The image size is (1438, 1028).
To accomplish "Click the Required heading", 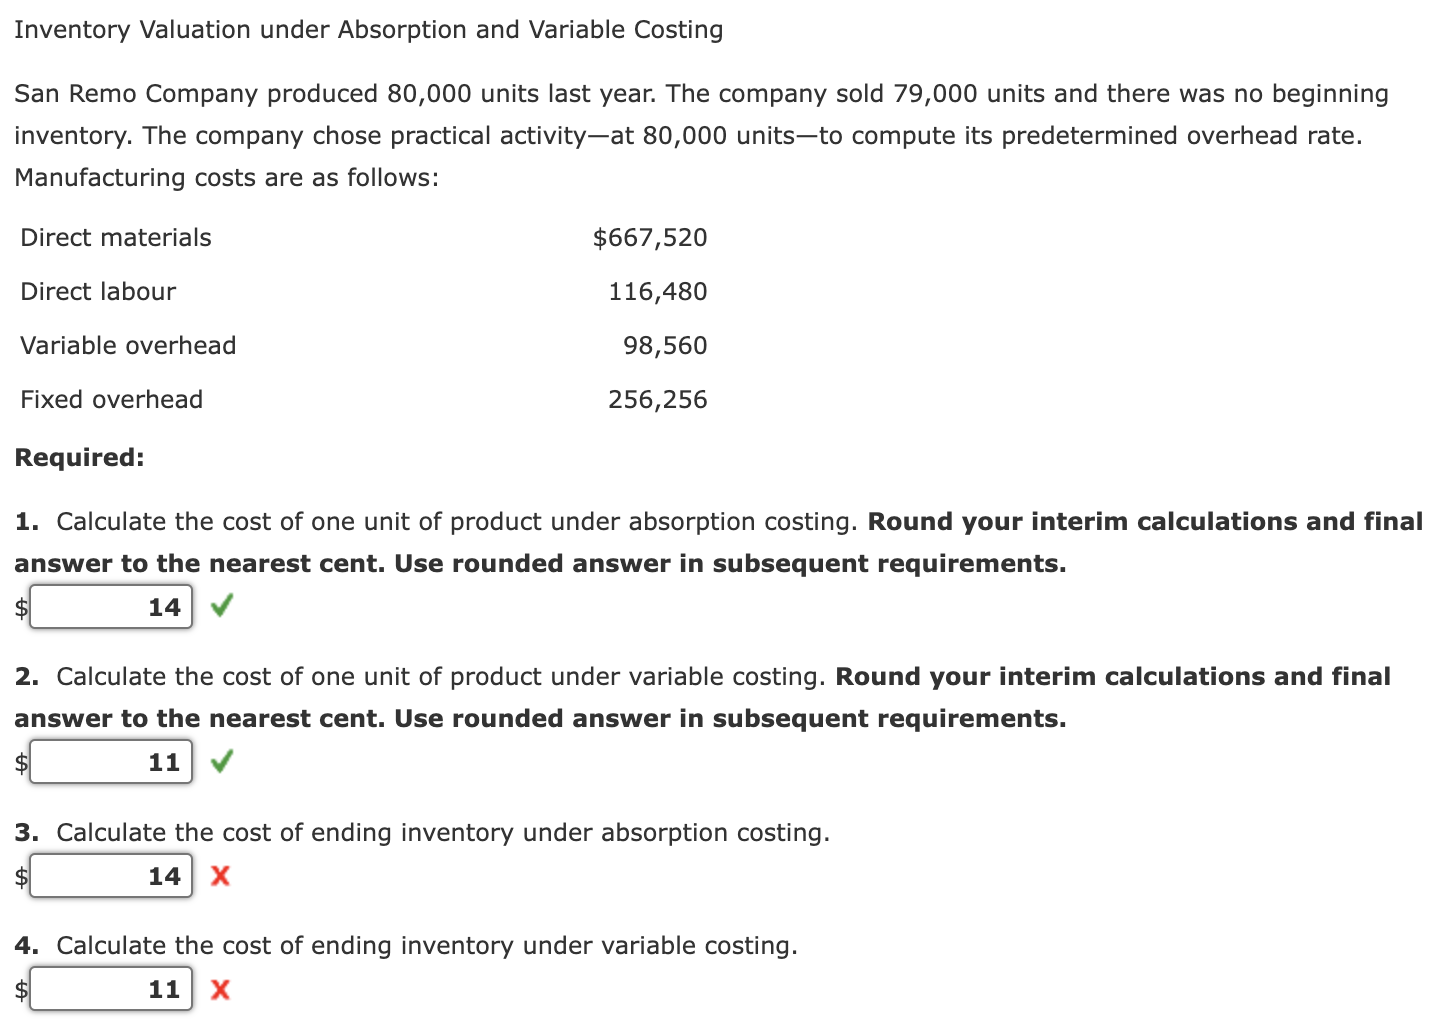I will (79, 457).
